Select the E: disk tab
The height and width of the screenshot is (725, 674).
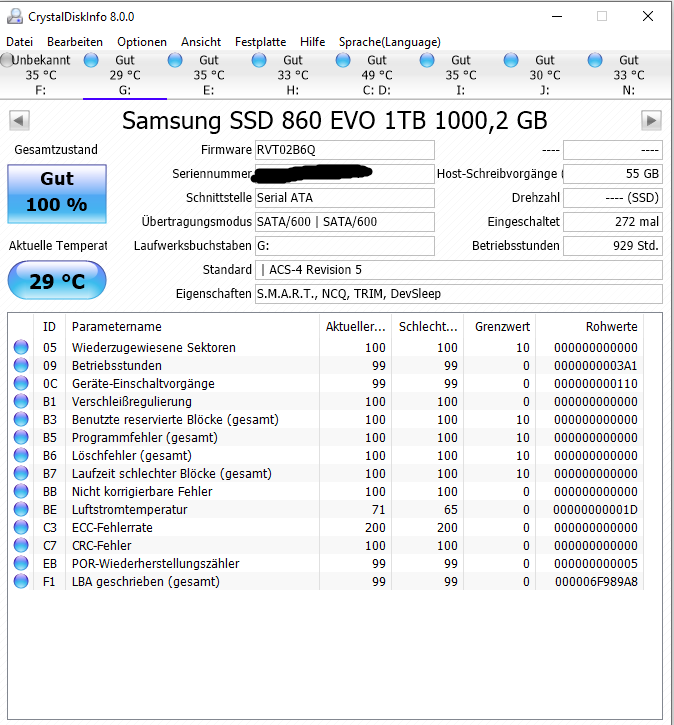(x=209, y=75)
